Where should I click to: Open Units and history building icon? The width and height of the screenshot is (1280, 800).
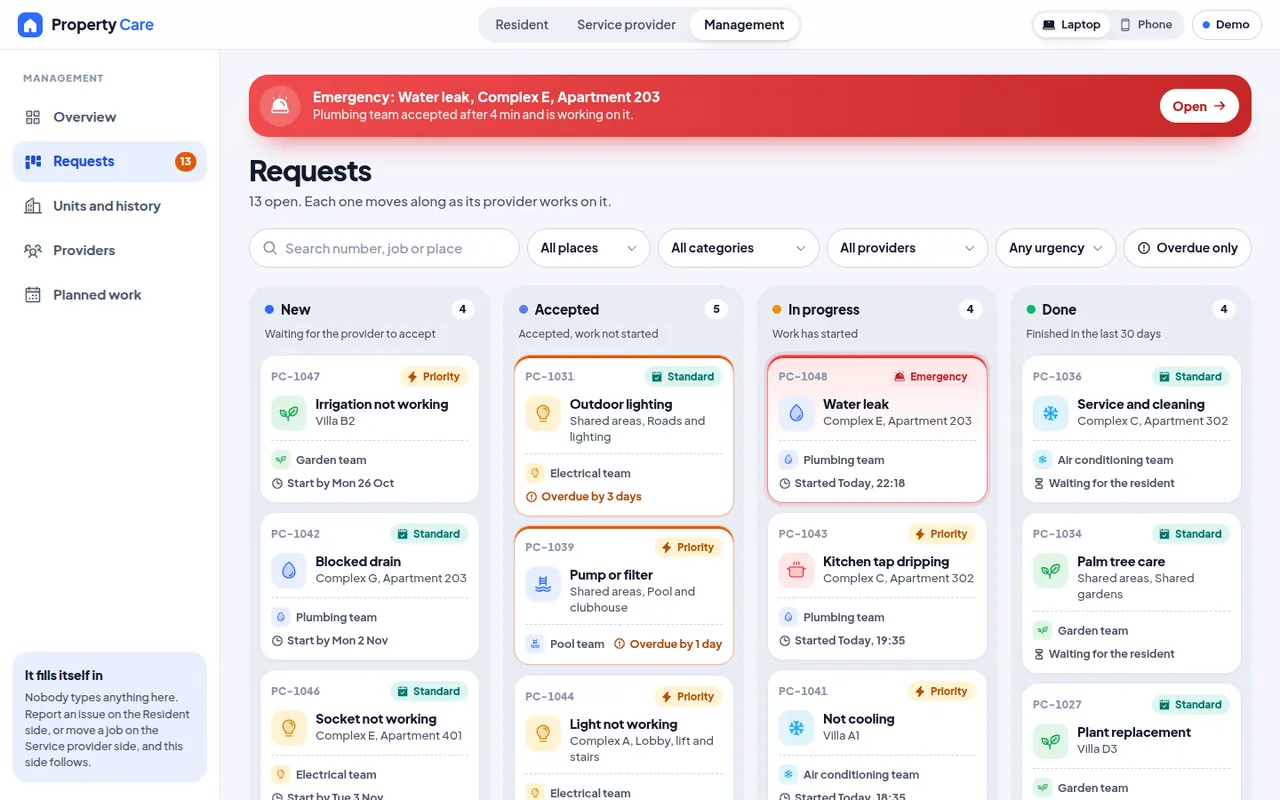click(33, 206)
